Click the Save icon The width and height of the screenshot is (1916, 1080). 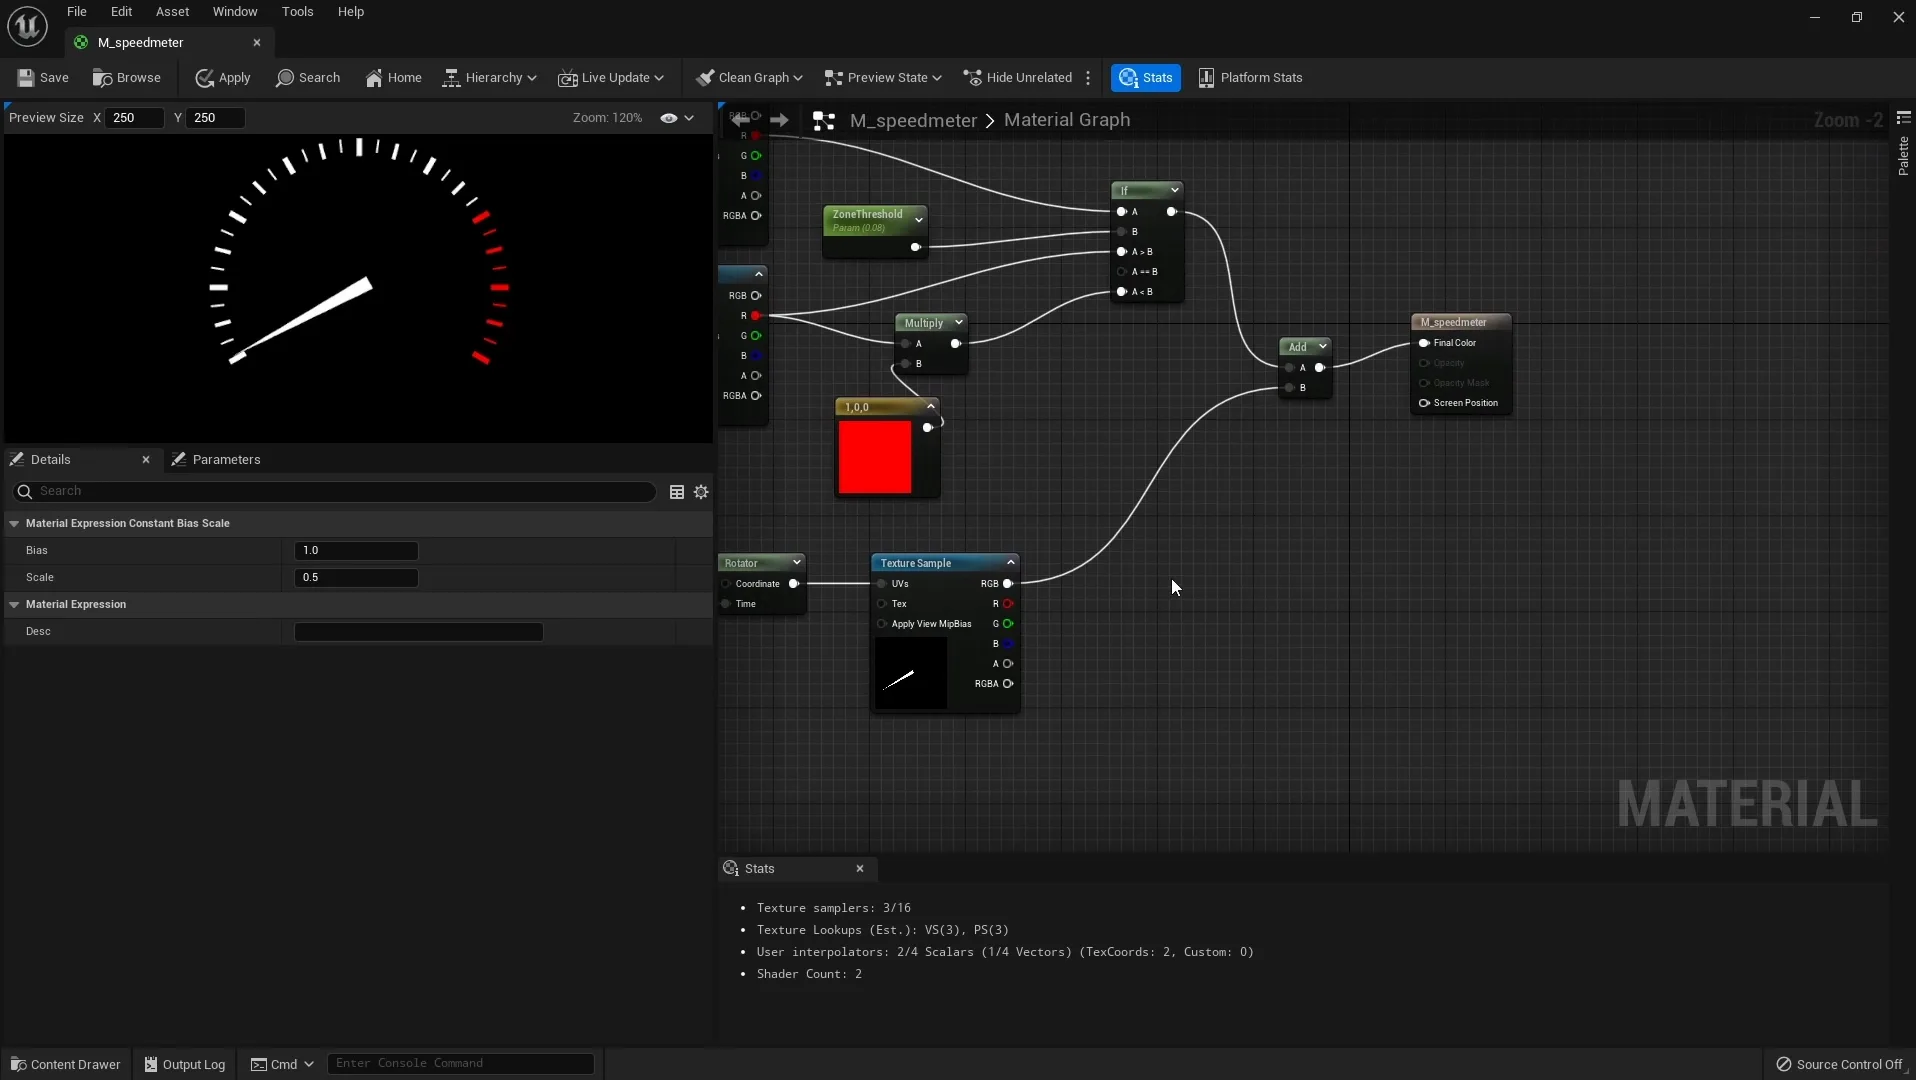(x=41, y=77)
